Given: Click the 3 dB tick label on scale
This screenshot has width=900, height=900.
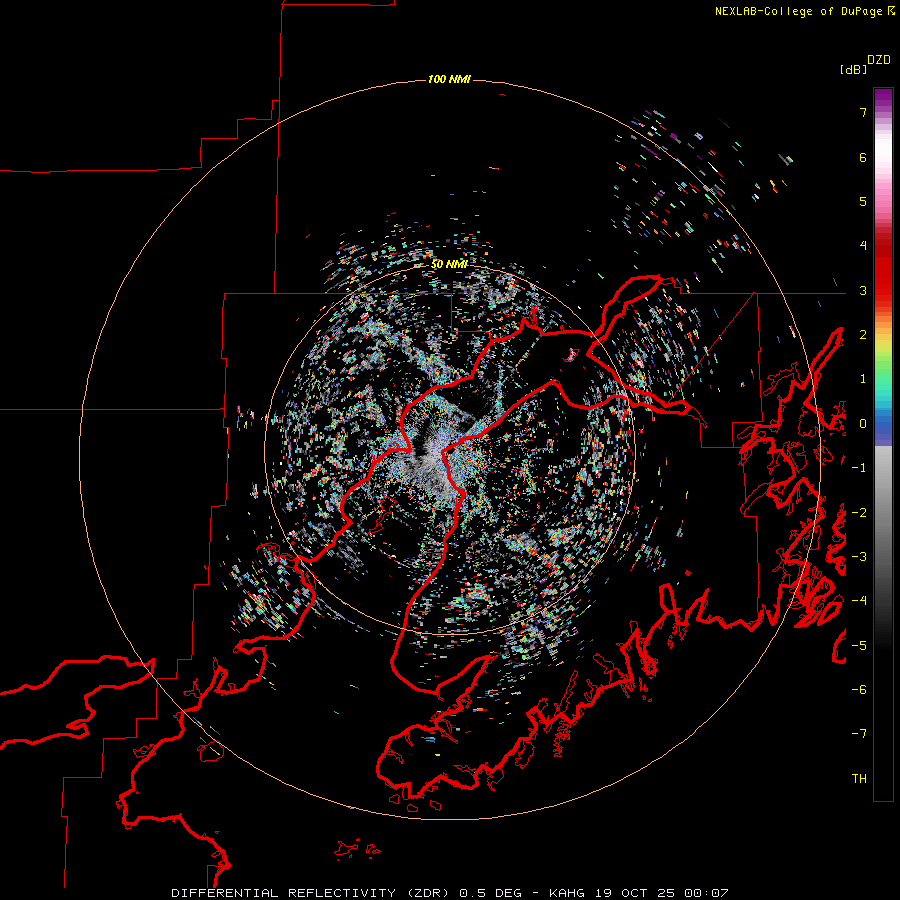Looking at the screenshot, I should tap(863, 290).
